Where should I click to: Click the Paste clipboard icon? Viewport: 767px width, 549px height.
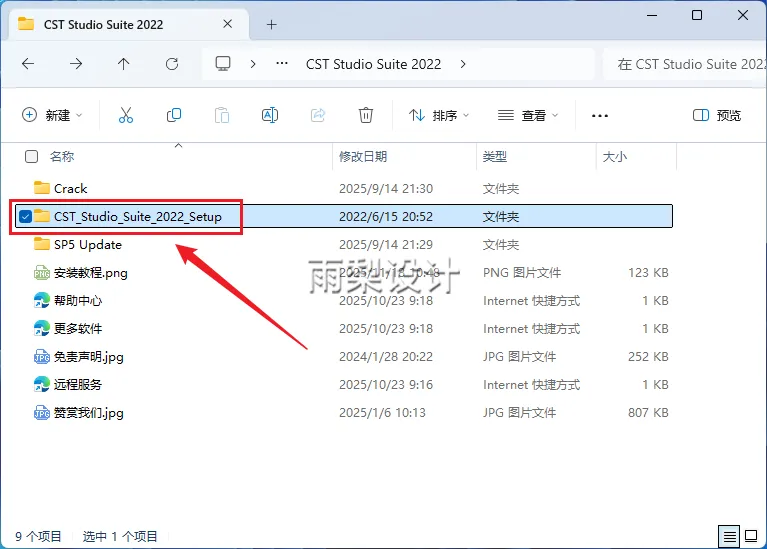click(222, 115)
